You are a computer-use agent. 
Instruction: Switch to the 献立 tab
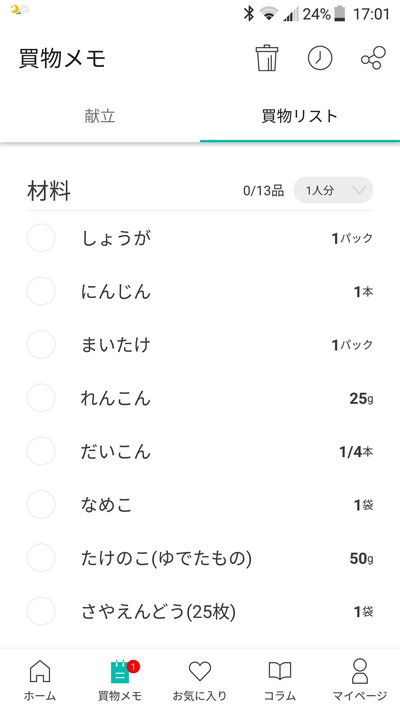click(x=100, y=116)
